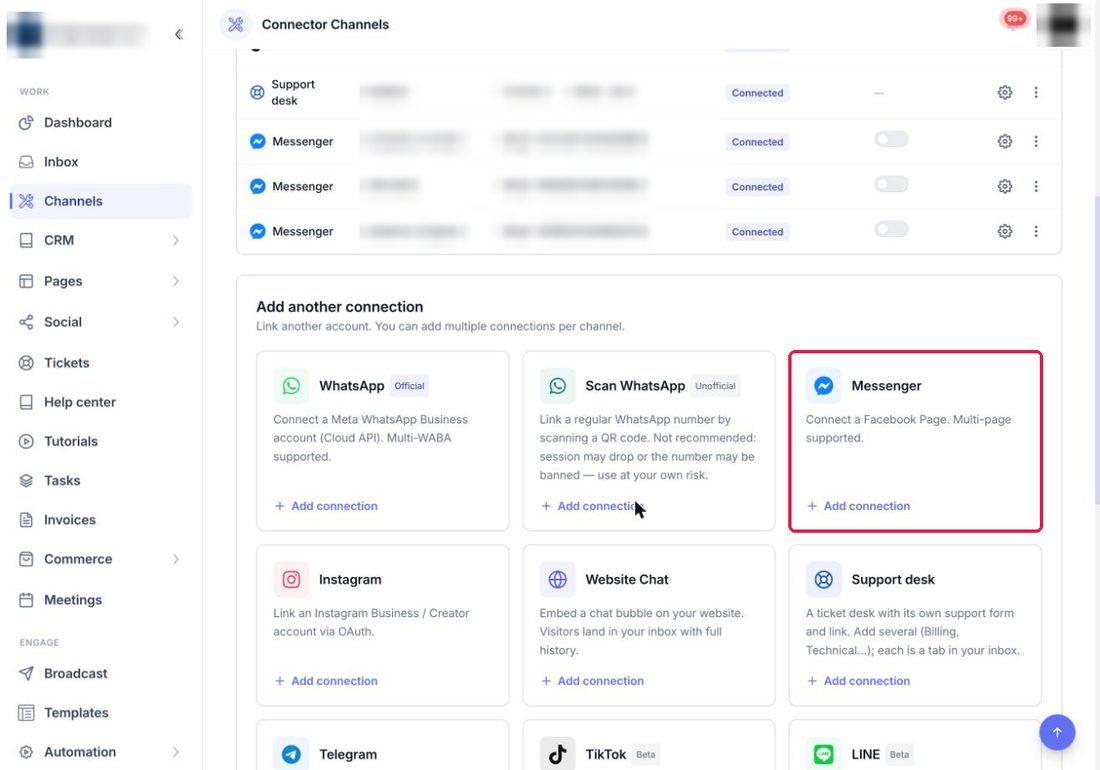Click the Scan WhatsApp card icon
The height and width of the screenshot is (770, 1100).
(x=558, y=386)
